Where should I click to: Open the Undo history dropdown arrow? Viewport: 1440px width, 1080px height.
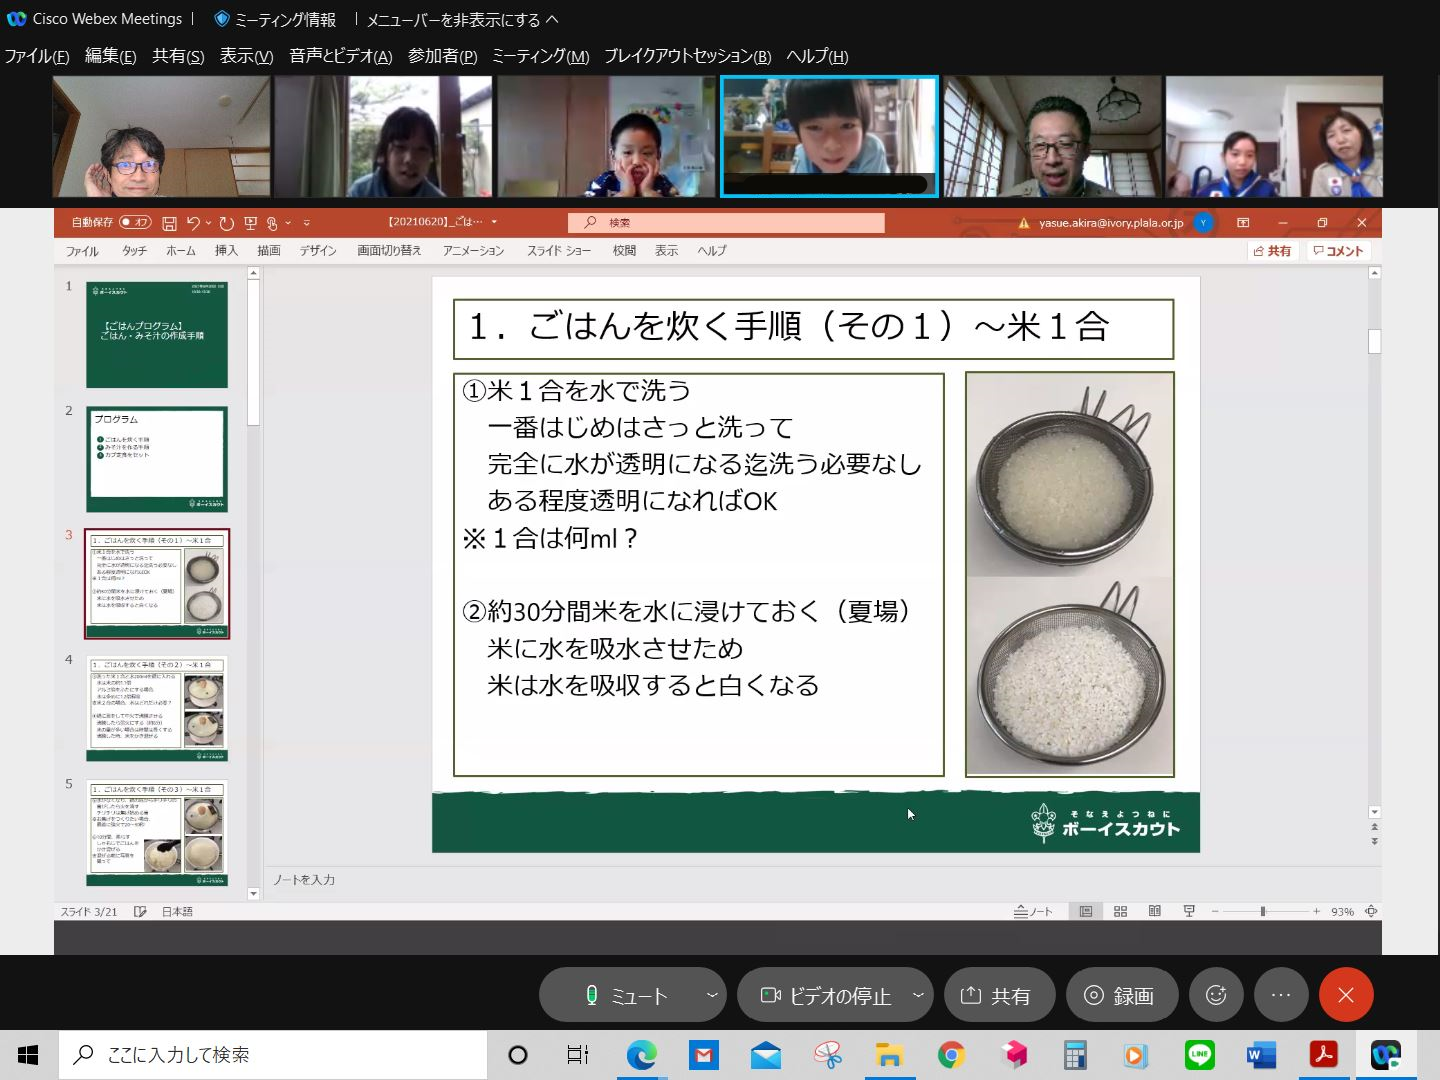(208, 223)
